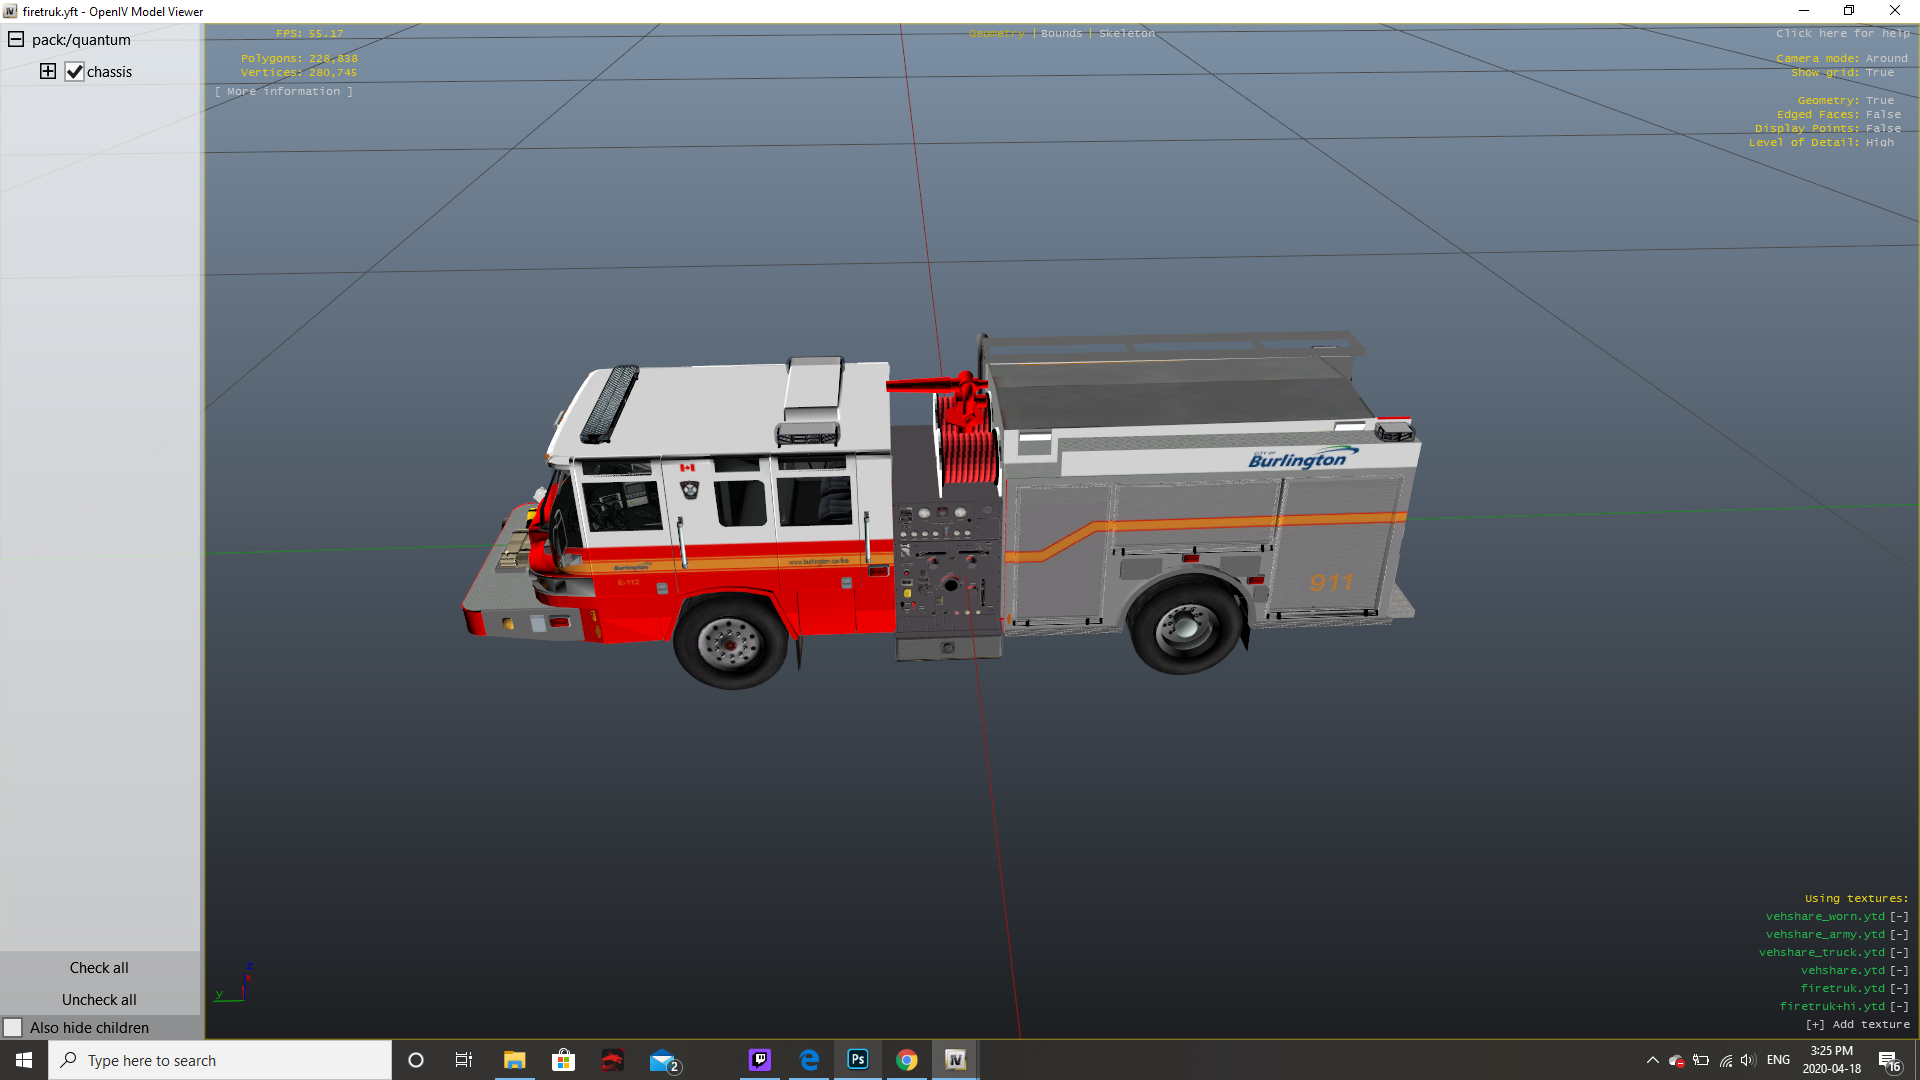Viewport: 1920px width, 1080px height.
Task: Uncheck the chassis visibility checkbox
Action: (x=75, y=72)
